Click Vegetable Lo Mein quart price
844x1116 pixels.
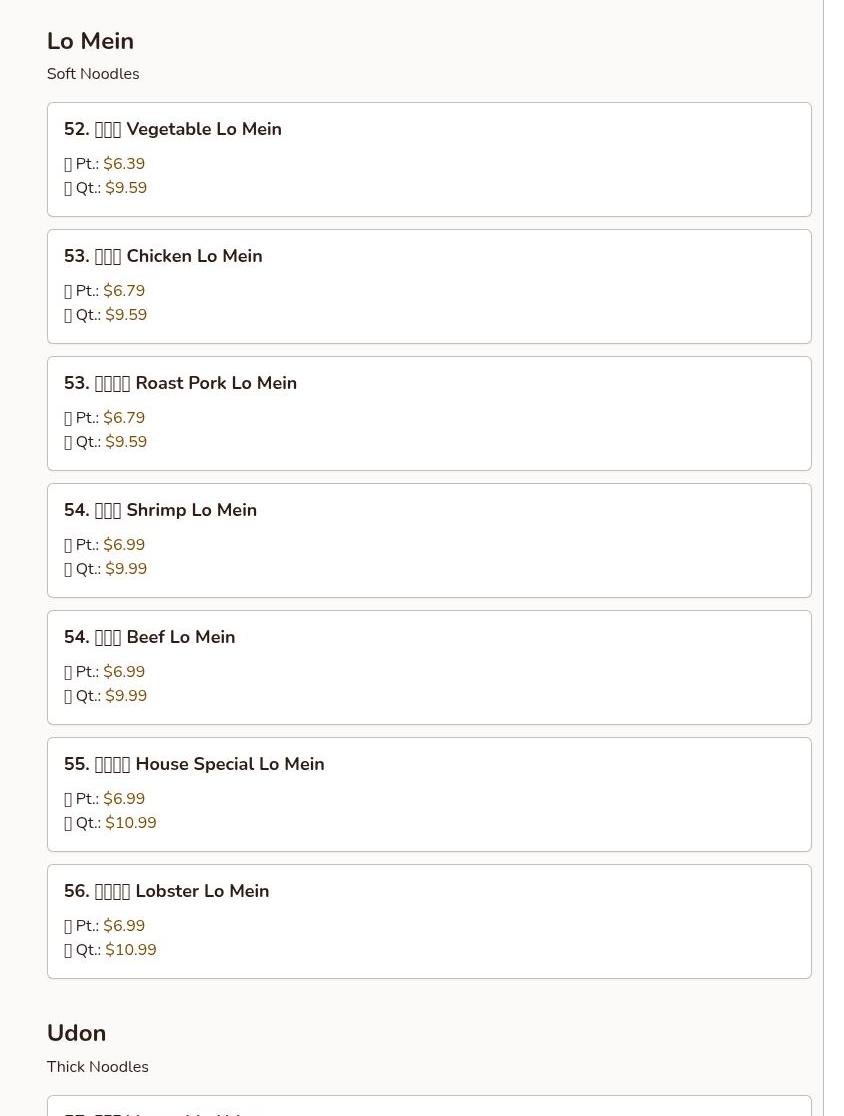click(x=126, y=188)
